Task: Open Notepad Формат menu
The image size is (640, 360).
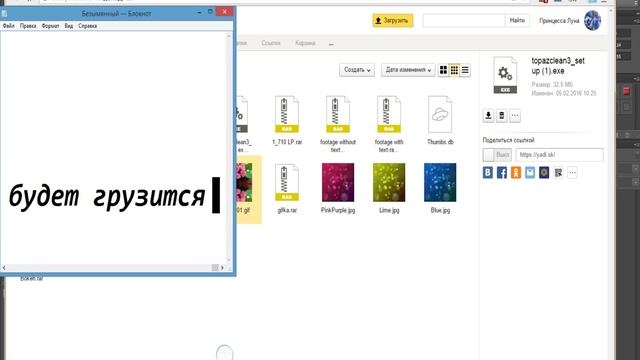Action: tap(50, 26)
